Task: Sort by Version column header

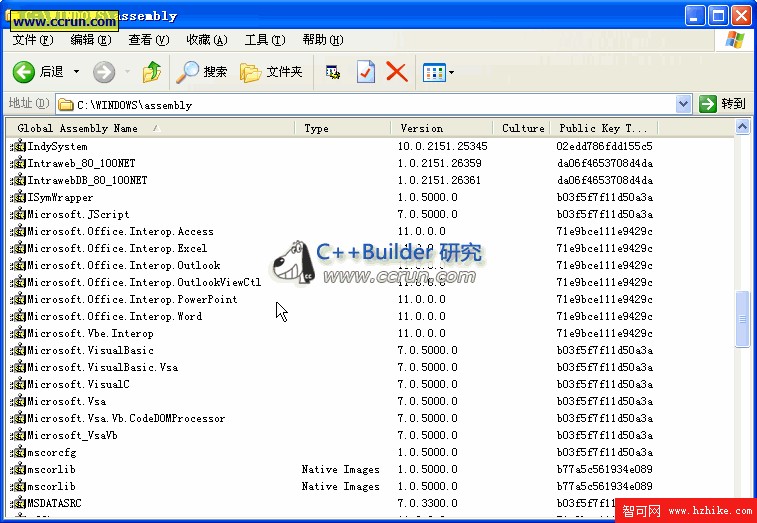Action: tap(442, 128)
